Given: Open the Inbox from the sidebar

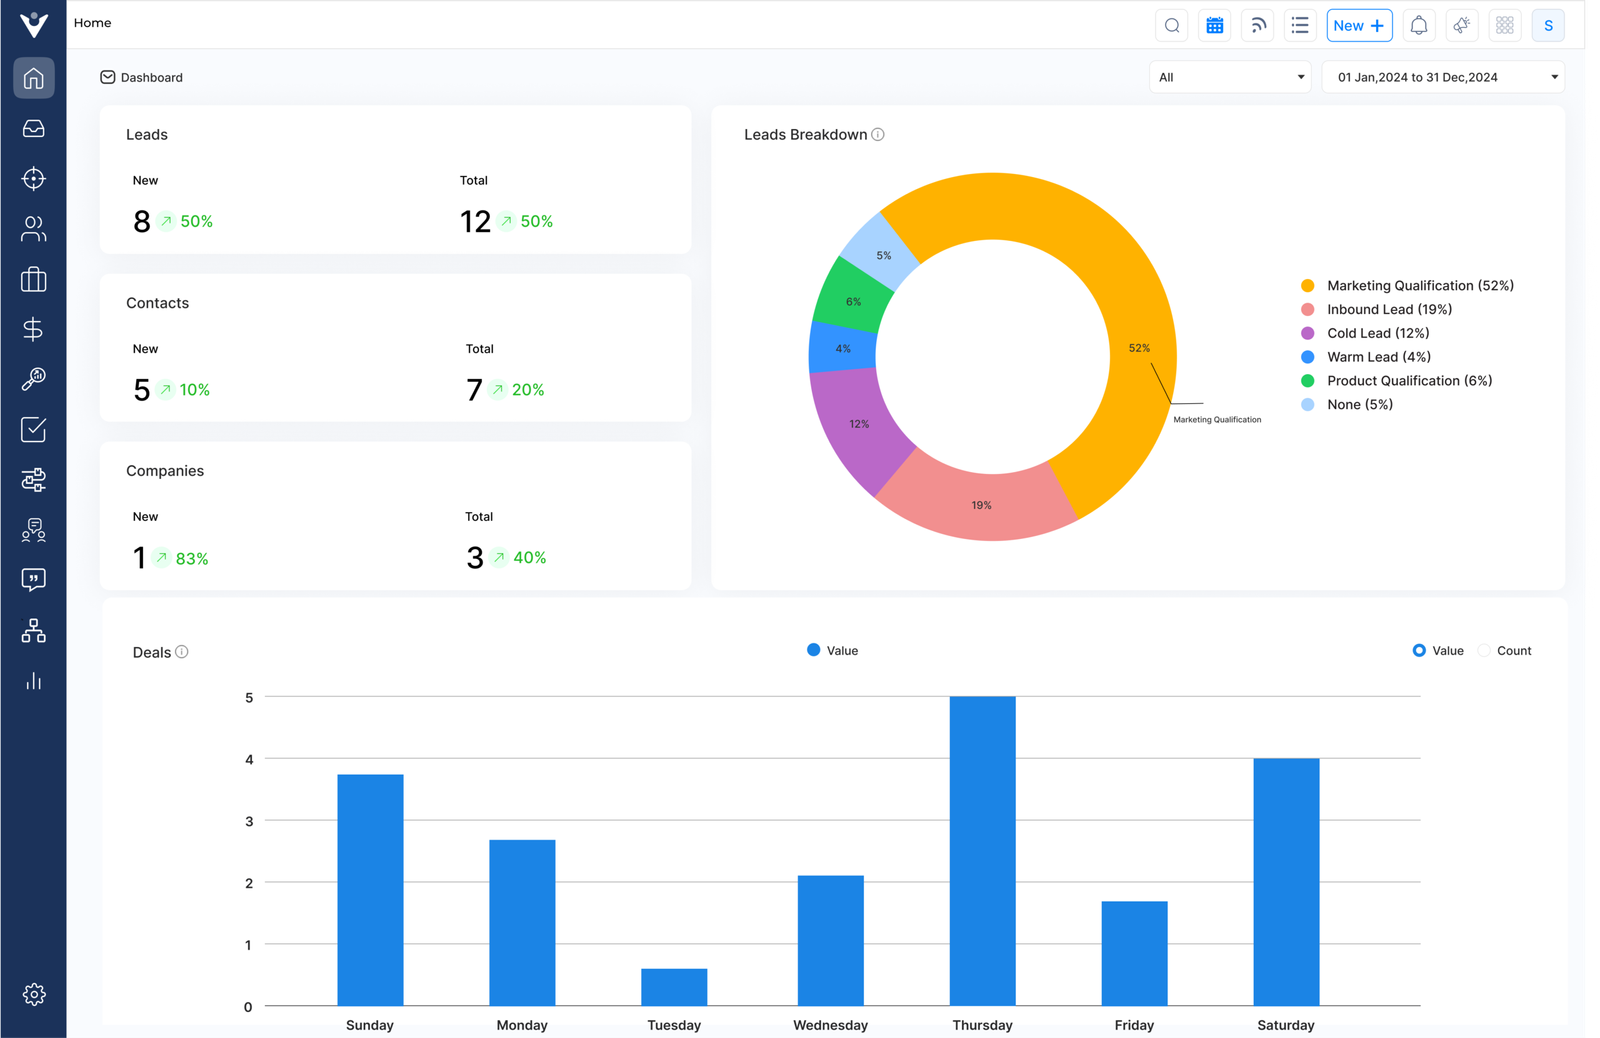Looking at the screenshot, I should [x=33, y=128].
